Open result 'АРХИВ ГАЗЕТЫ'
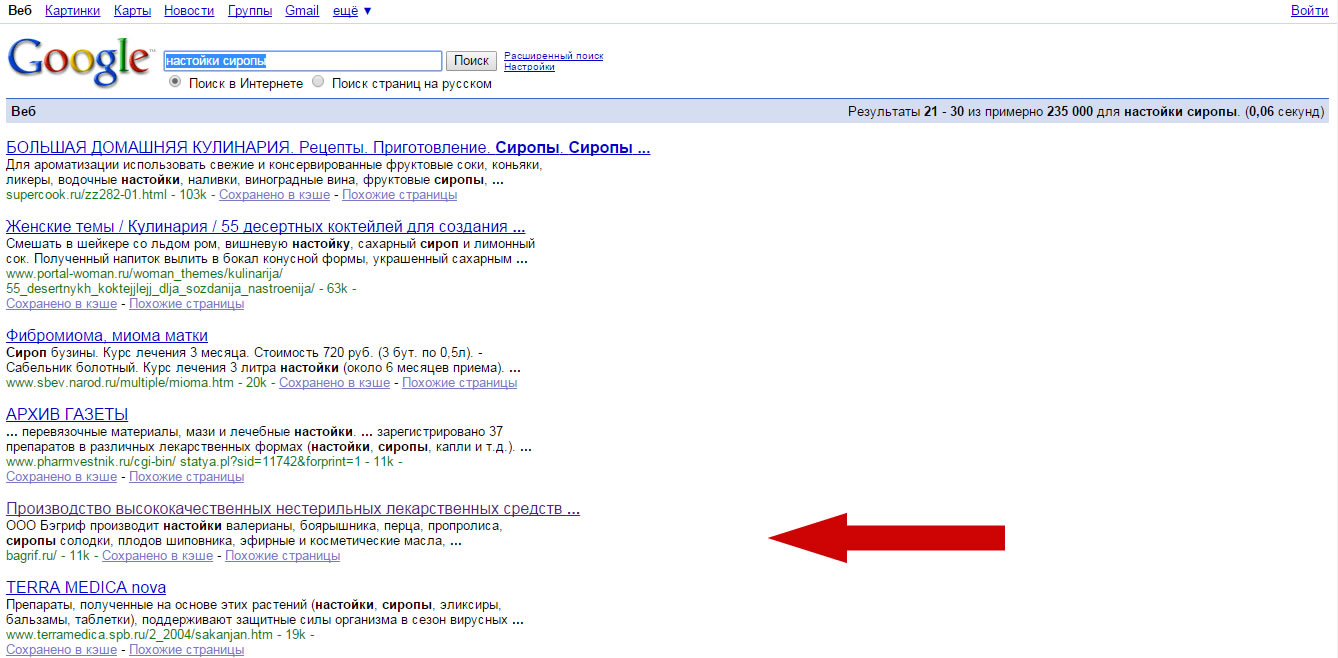 click(x=67, y=414)
